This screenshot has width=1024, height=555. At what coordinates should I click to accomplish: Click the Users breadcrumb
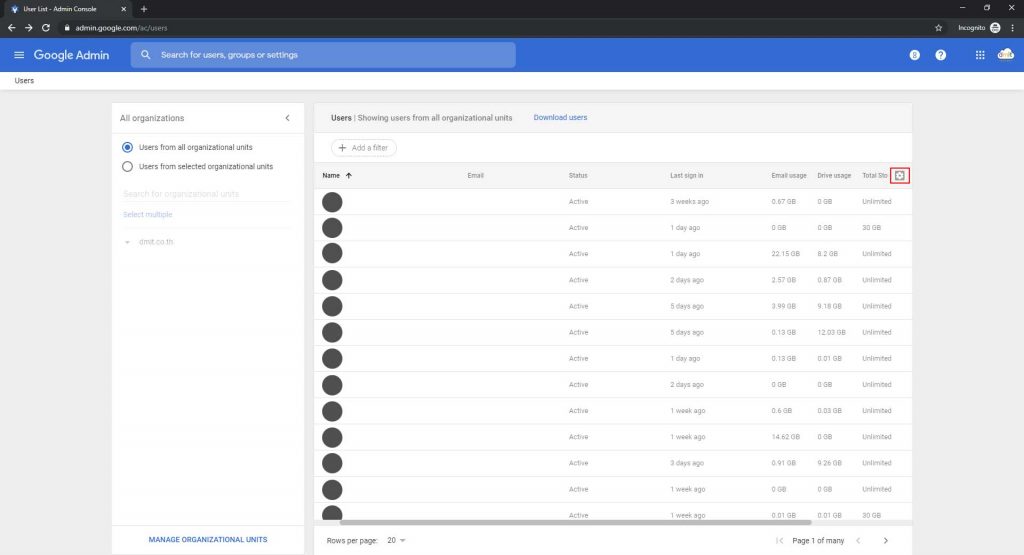(x=24, y=80)
